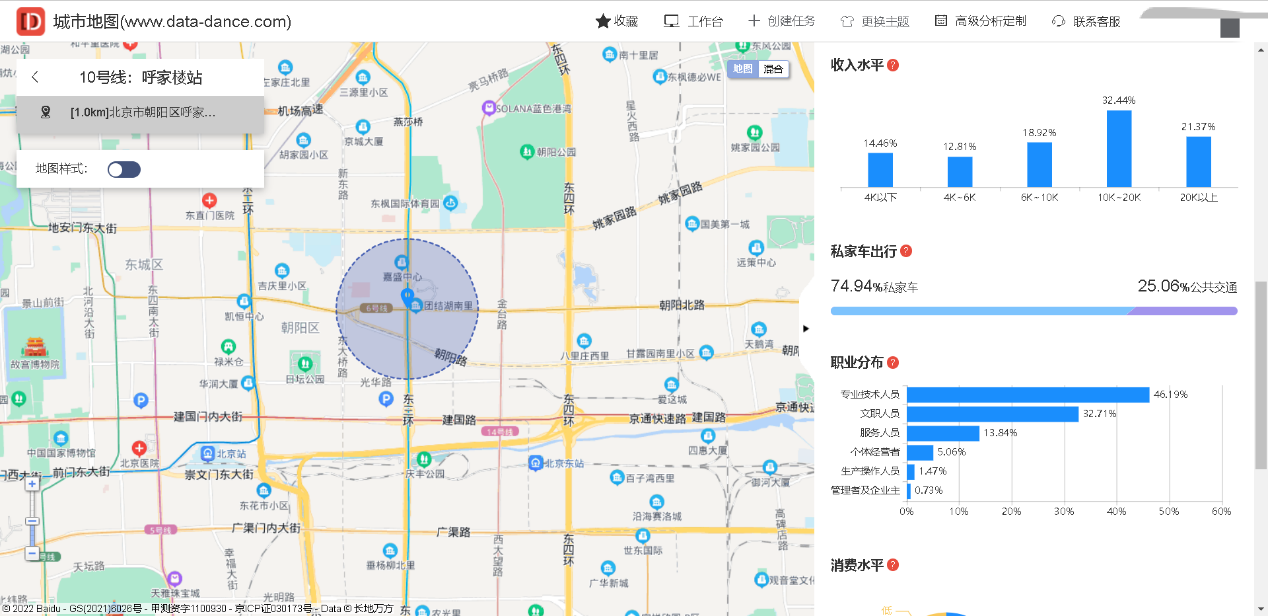Click the 4K以下 income bar

click(880, 170)
